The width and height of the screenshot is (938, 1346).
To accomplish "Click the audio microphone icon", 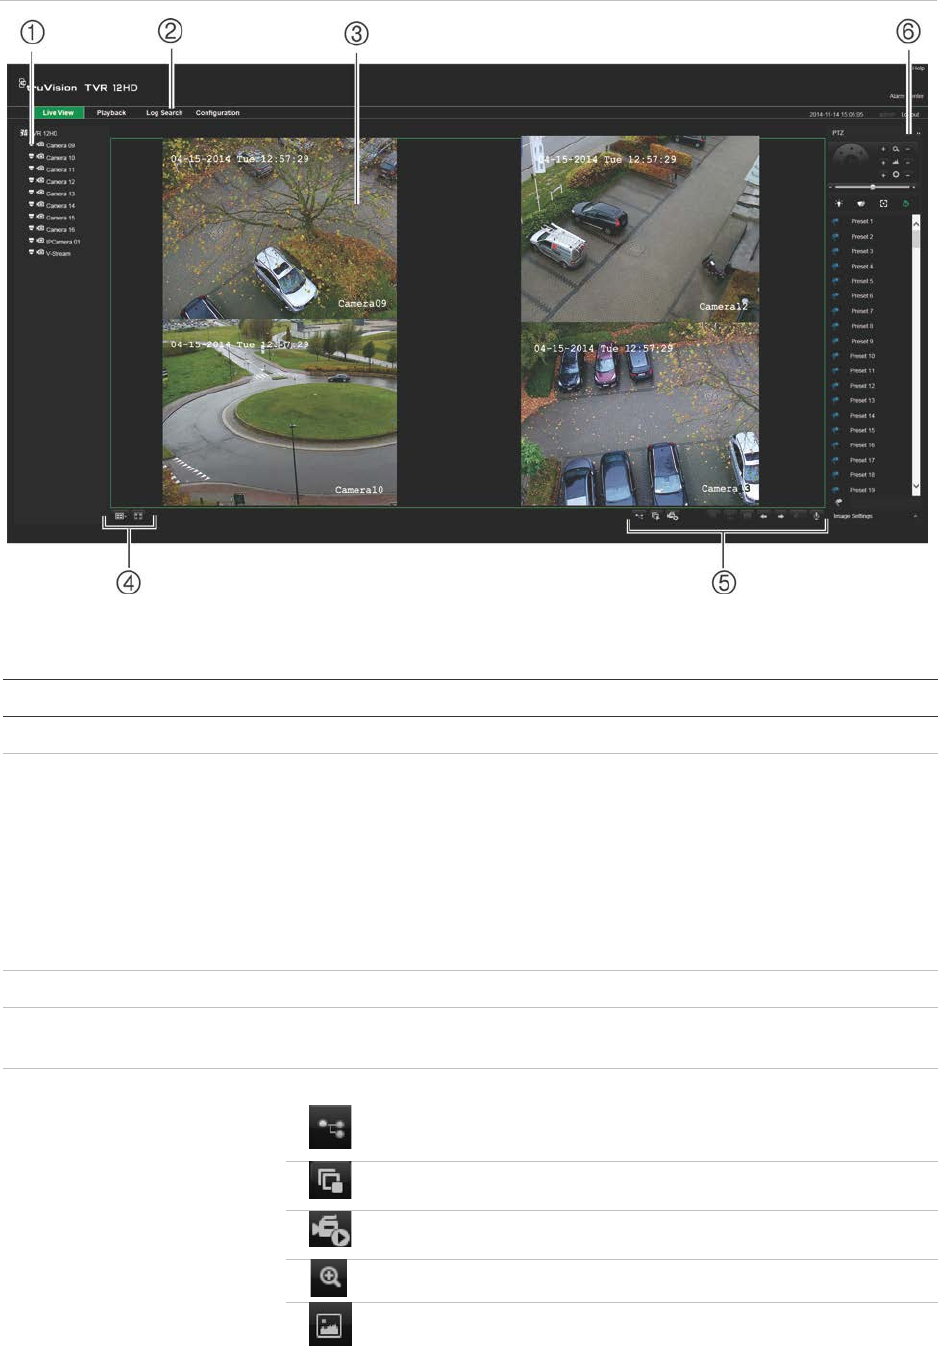I will 816,516.
